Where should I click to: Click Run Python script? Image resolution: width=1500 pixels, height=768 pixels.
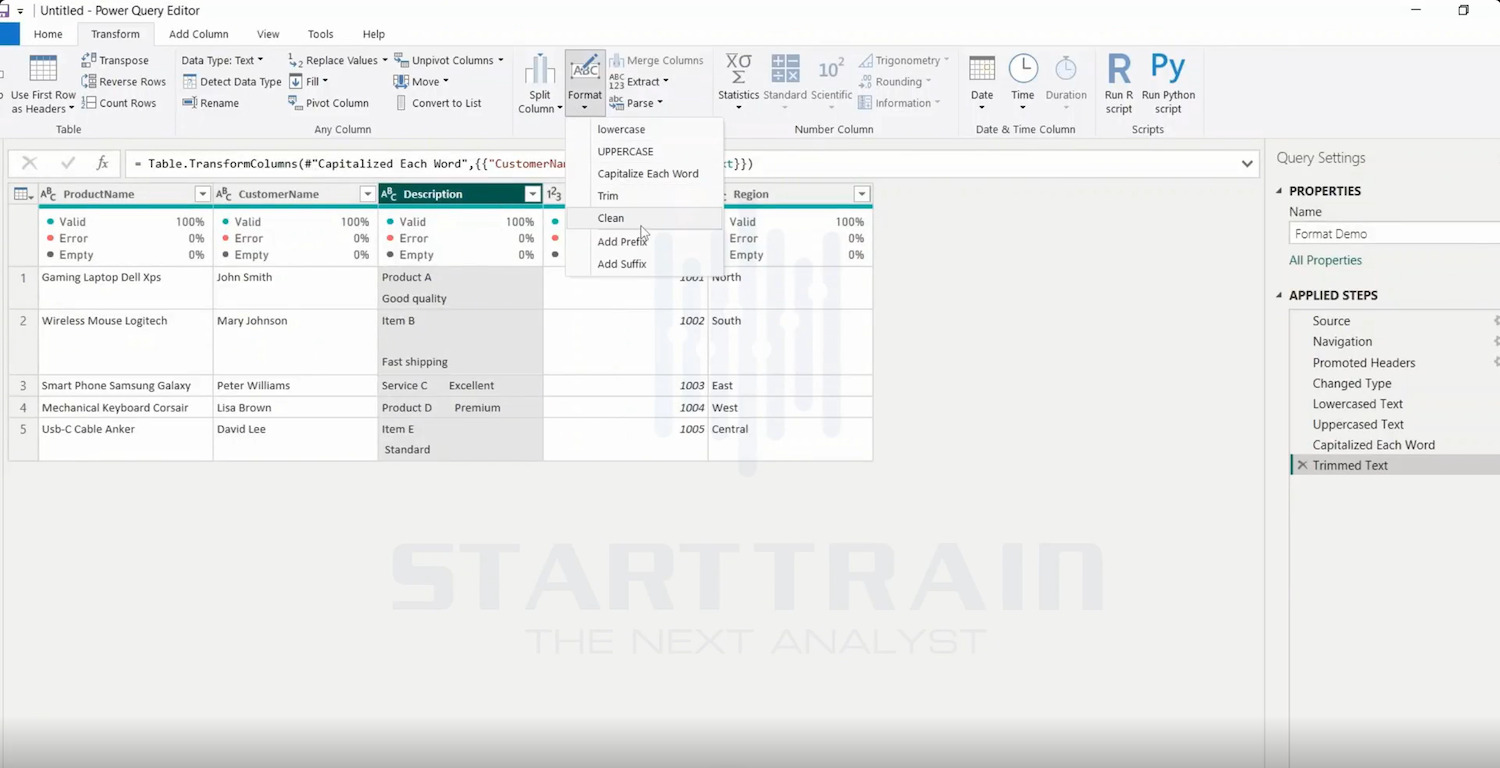[x=1168, y=84]
